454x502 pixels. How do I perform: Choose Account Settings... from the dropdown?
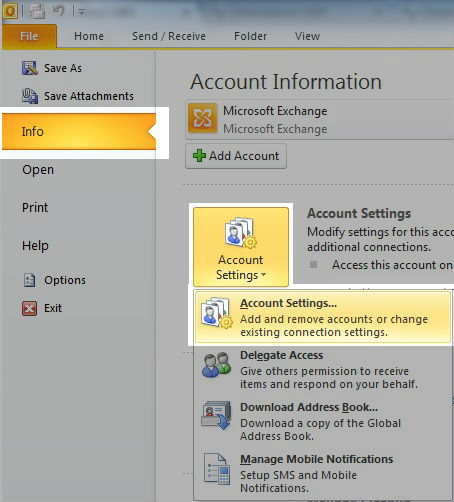coord(323,317)
